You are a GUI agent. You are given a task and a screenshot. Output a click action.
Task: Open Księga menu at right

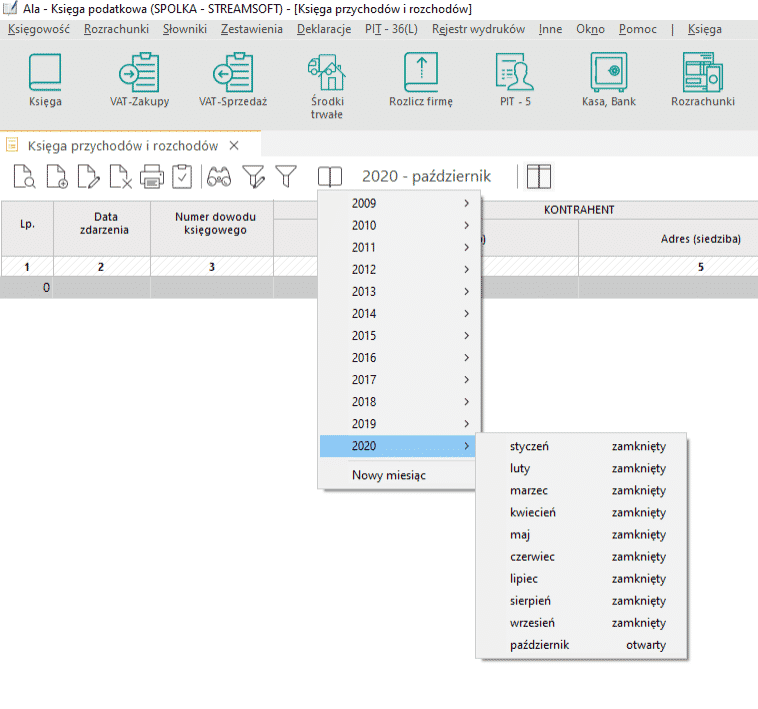(705, 29)
